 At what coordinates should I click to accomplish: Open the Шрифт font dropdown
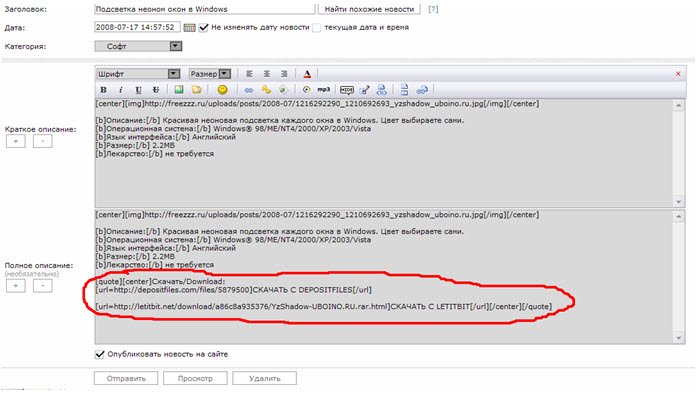138,74
